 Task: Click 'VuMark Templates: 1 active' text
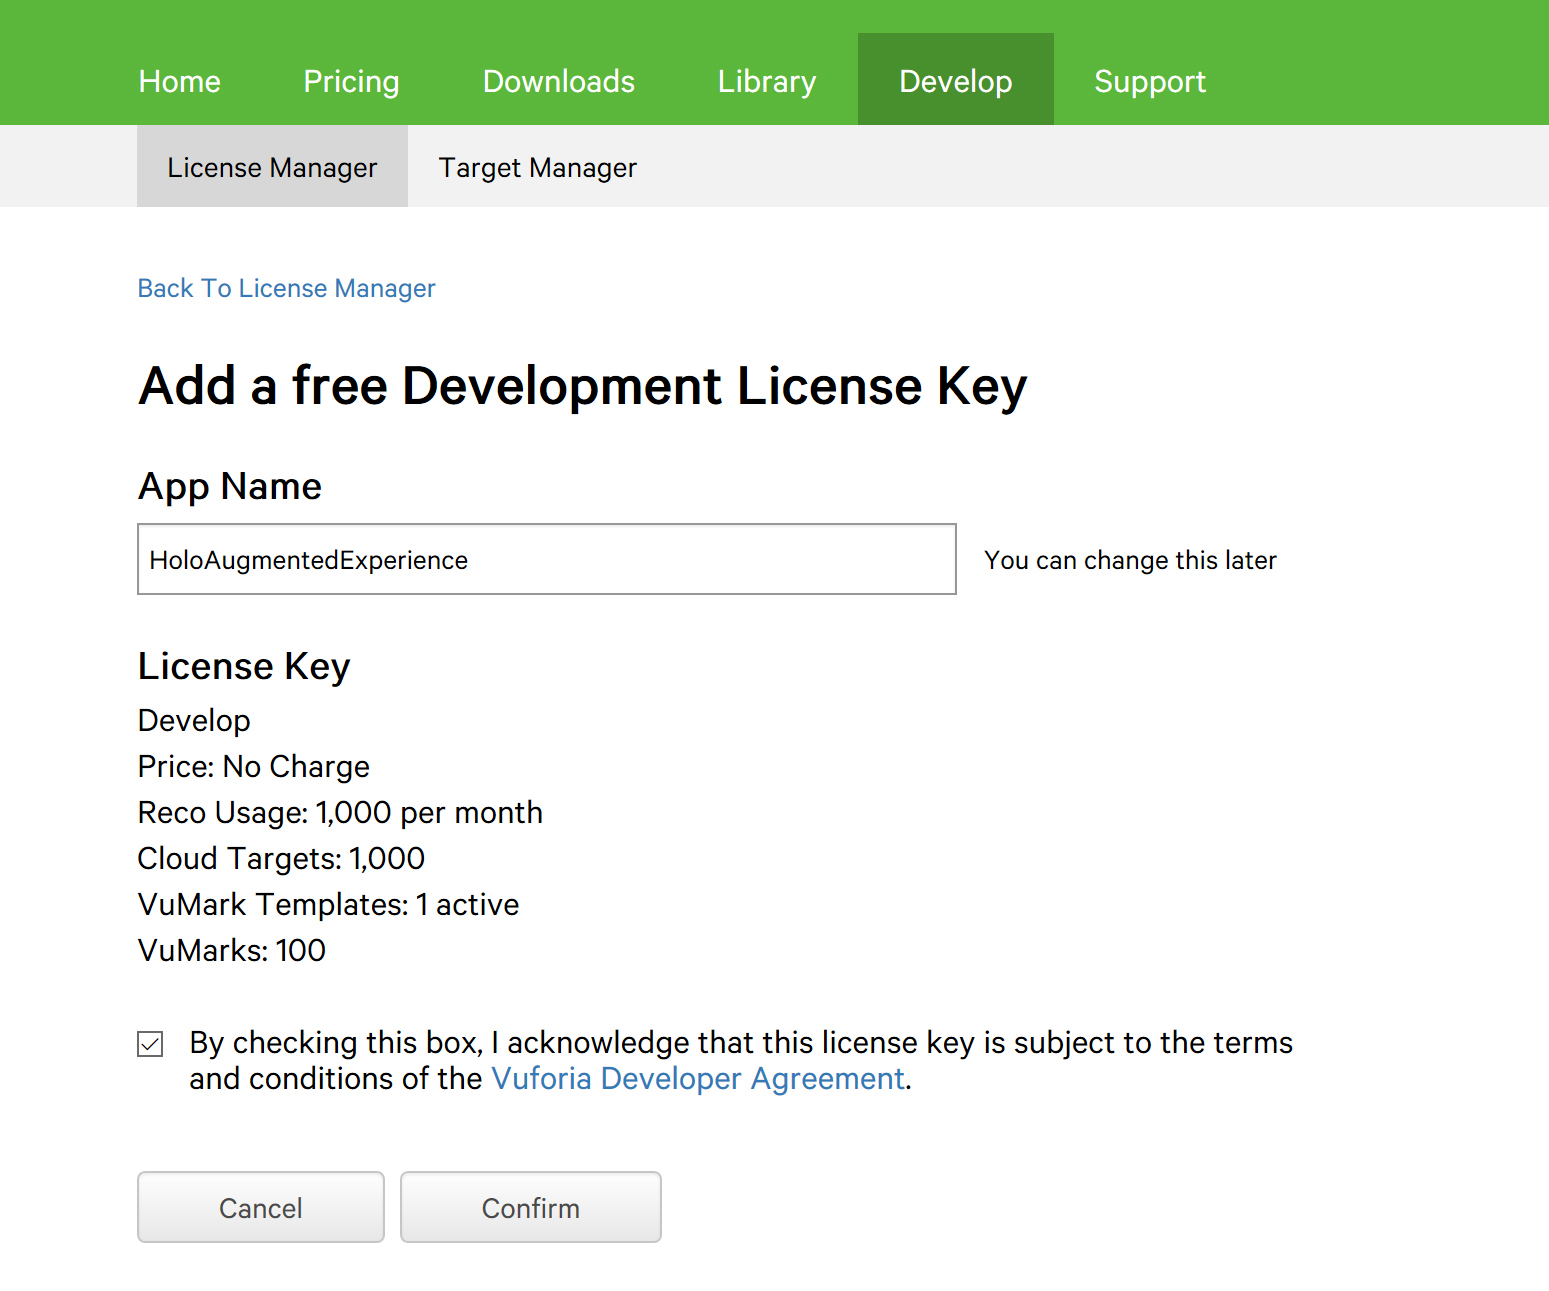click(x=328, y=904)
